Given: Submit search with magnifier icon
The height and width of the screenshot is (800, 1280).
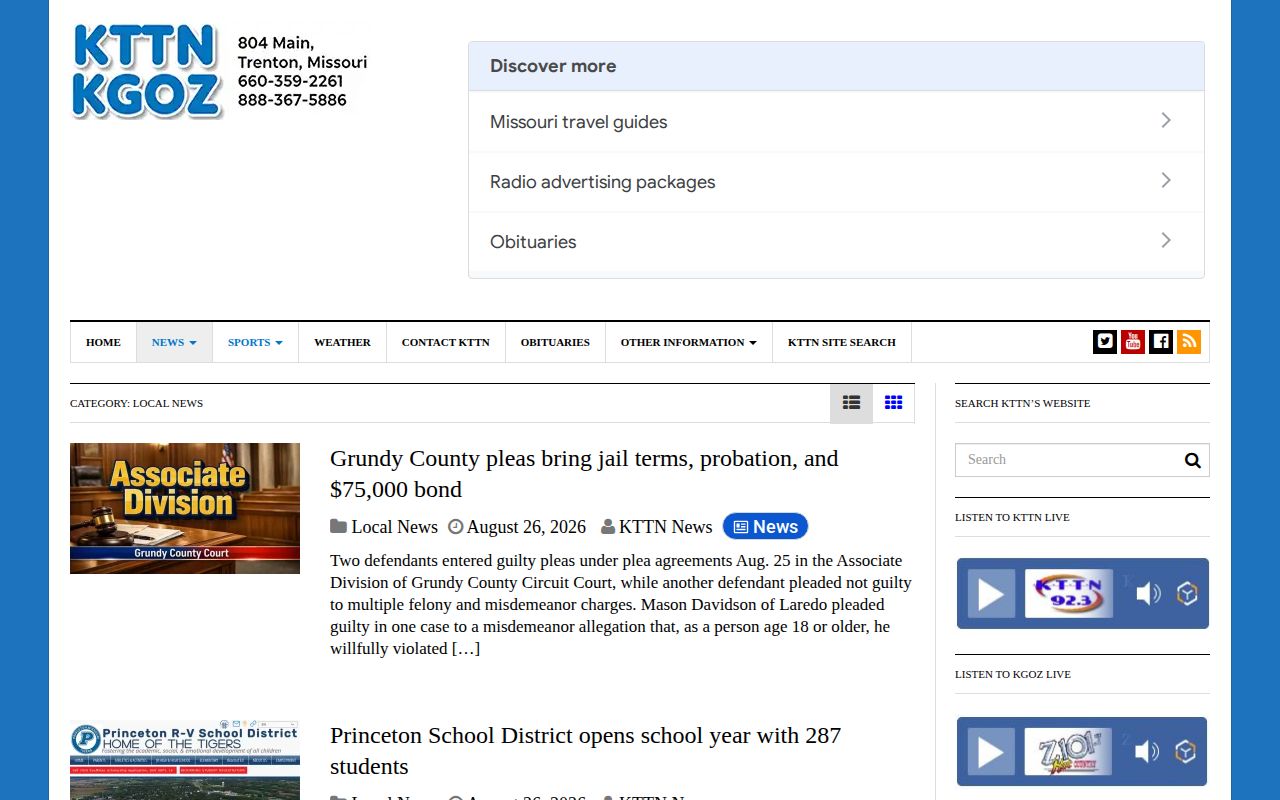Looking at the screenshot, I should coord(1192,460).
